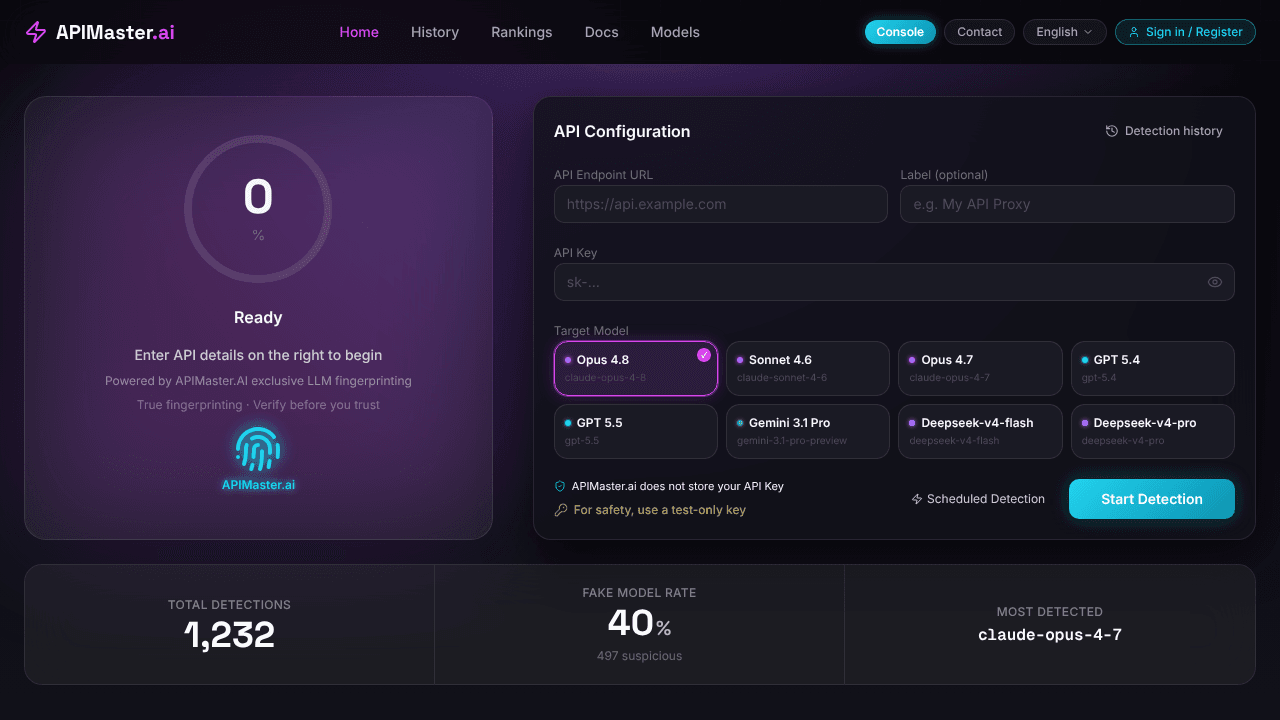Select the Gemini 3.1 Pro target model
The height and width of the screenshot is (720, 1280).
[808, 431]
